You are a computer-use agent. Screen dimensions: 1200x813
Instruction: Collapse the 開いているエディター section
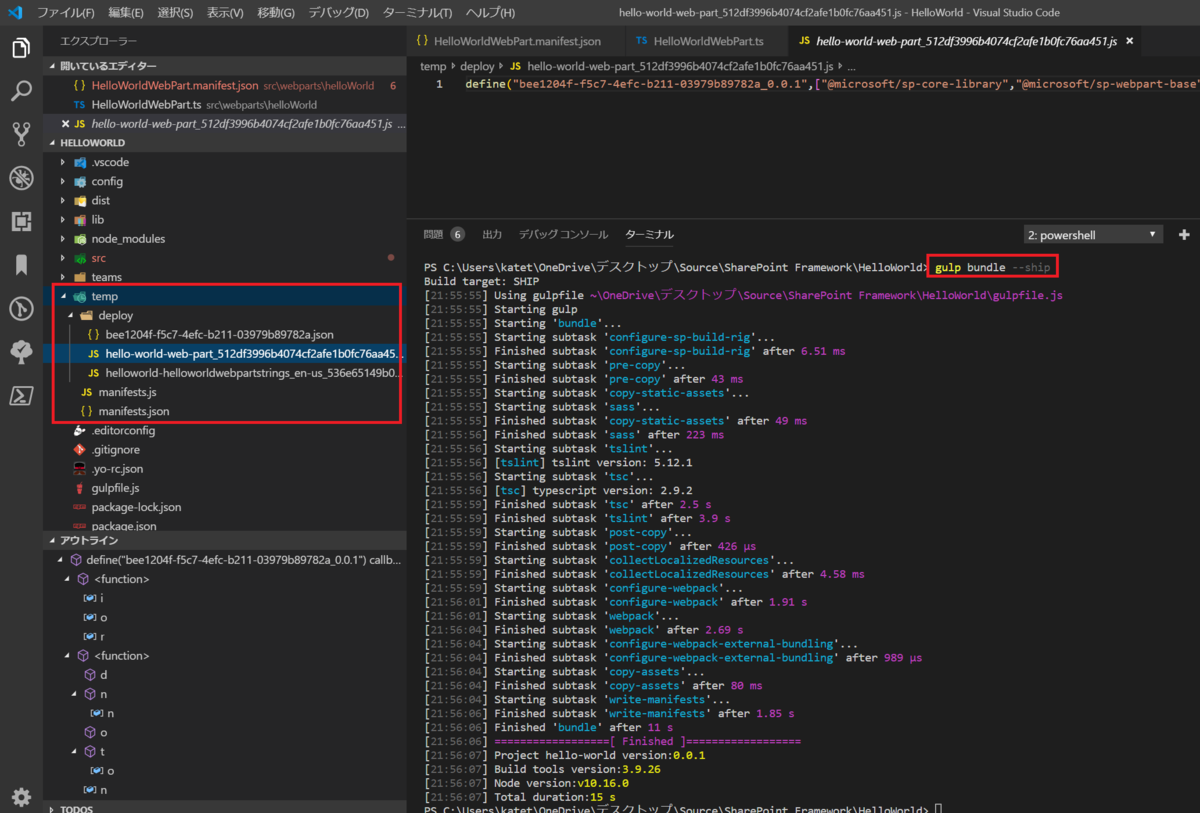click(x=225, y=66)
